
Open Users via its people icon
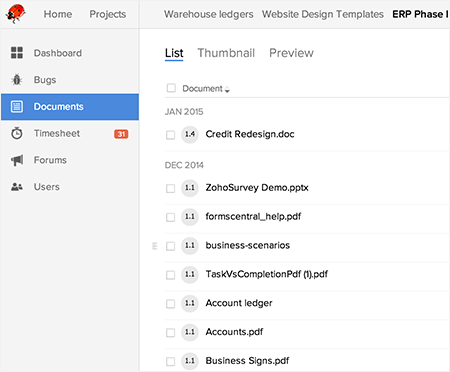[x=17, y=187]
